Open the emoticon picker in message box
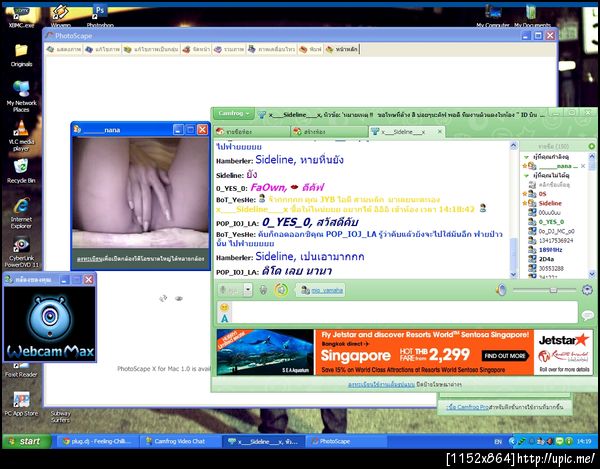Viewport: 600px width, 469px height. point(225,307)
